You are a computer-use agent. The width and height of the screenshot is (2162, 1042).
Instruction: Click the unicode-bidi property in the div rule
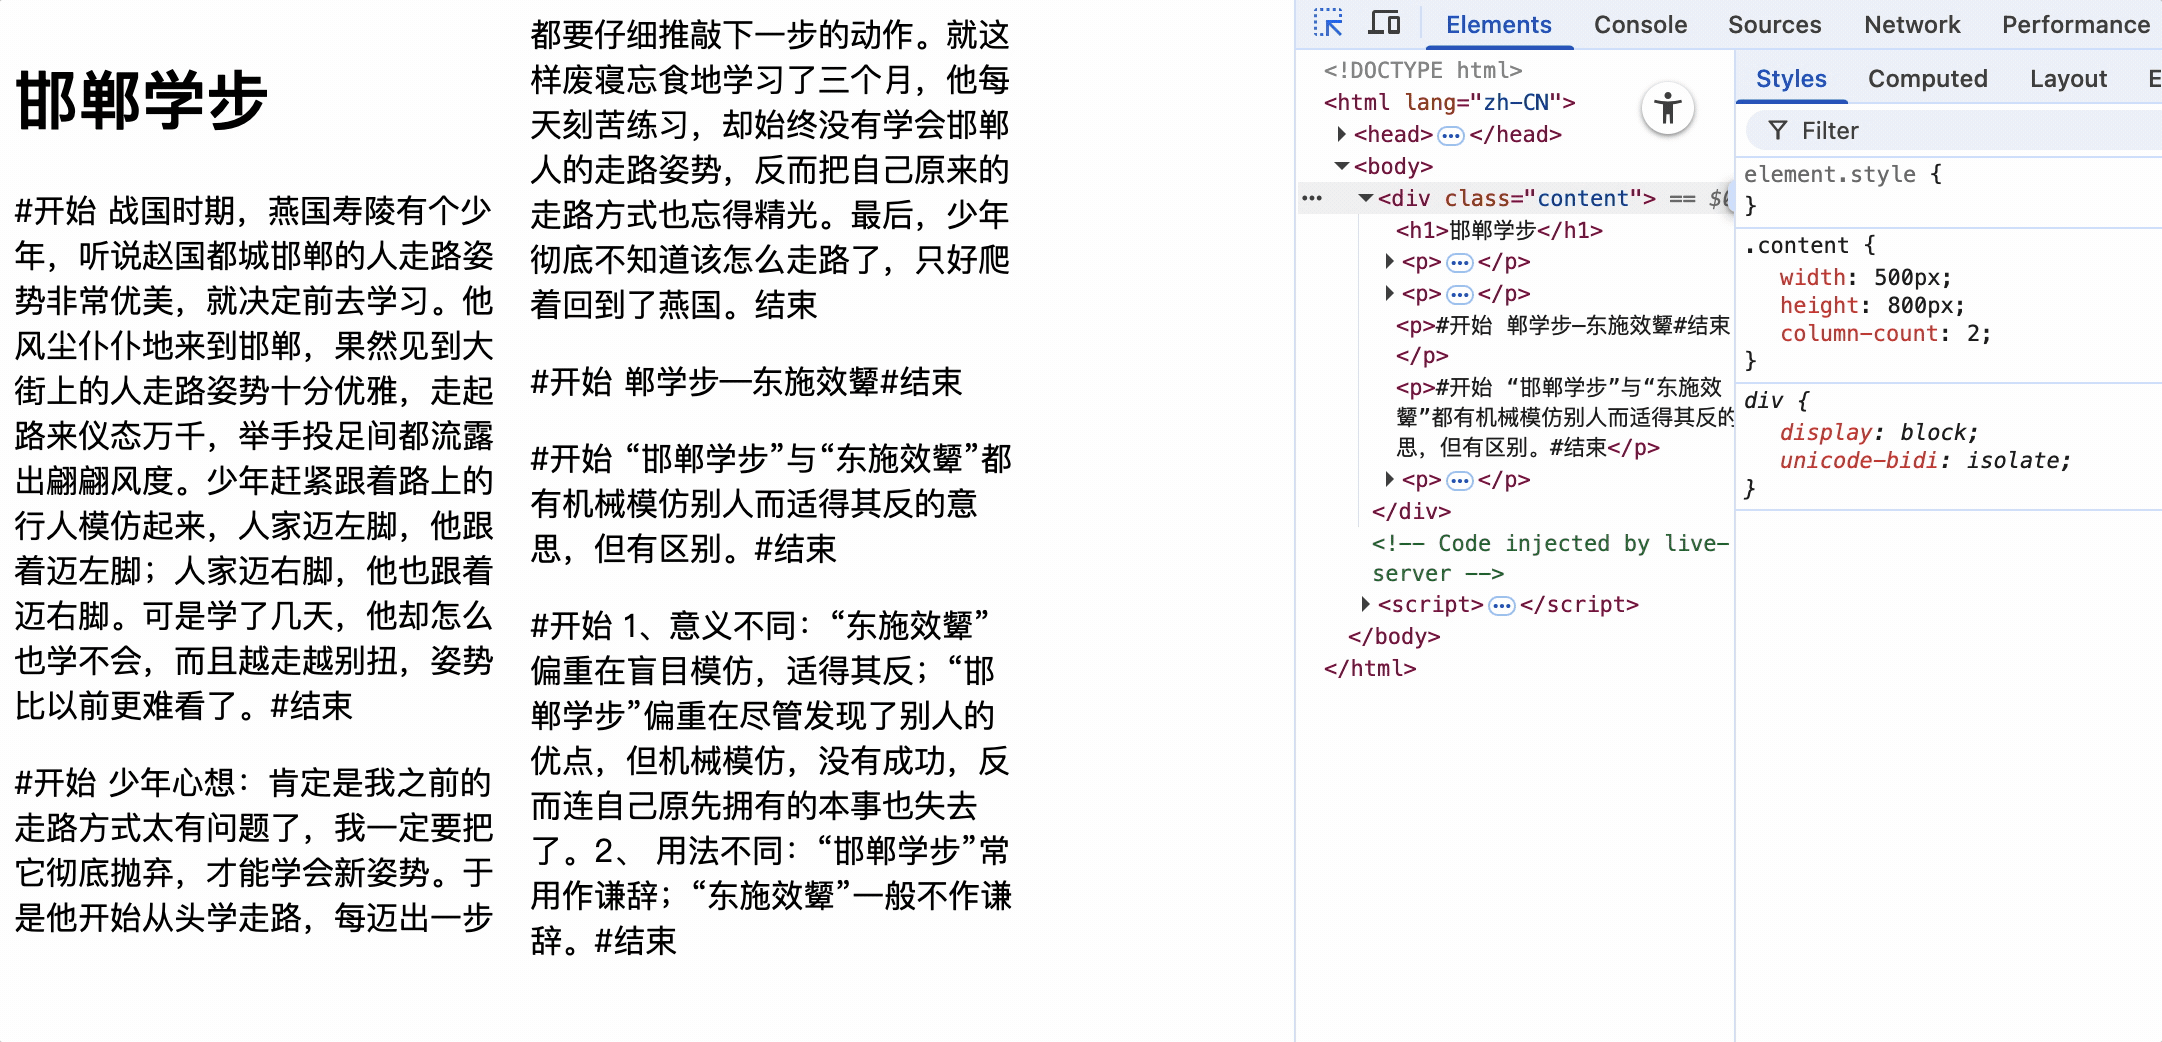[x=1859, y=460]
